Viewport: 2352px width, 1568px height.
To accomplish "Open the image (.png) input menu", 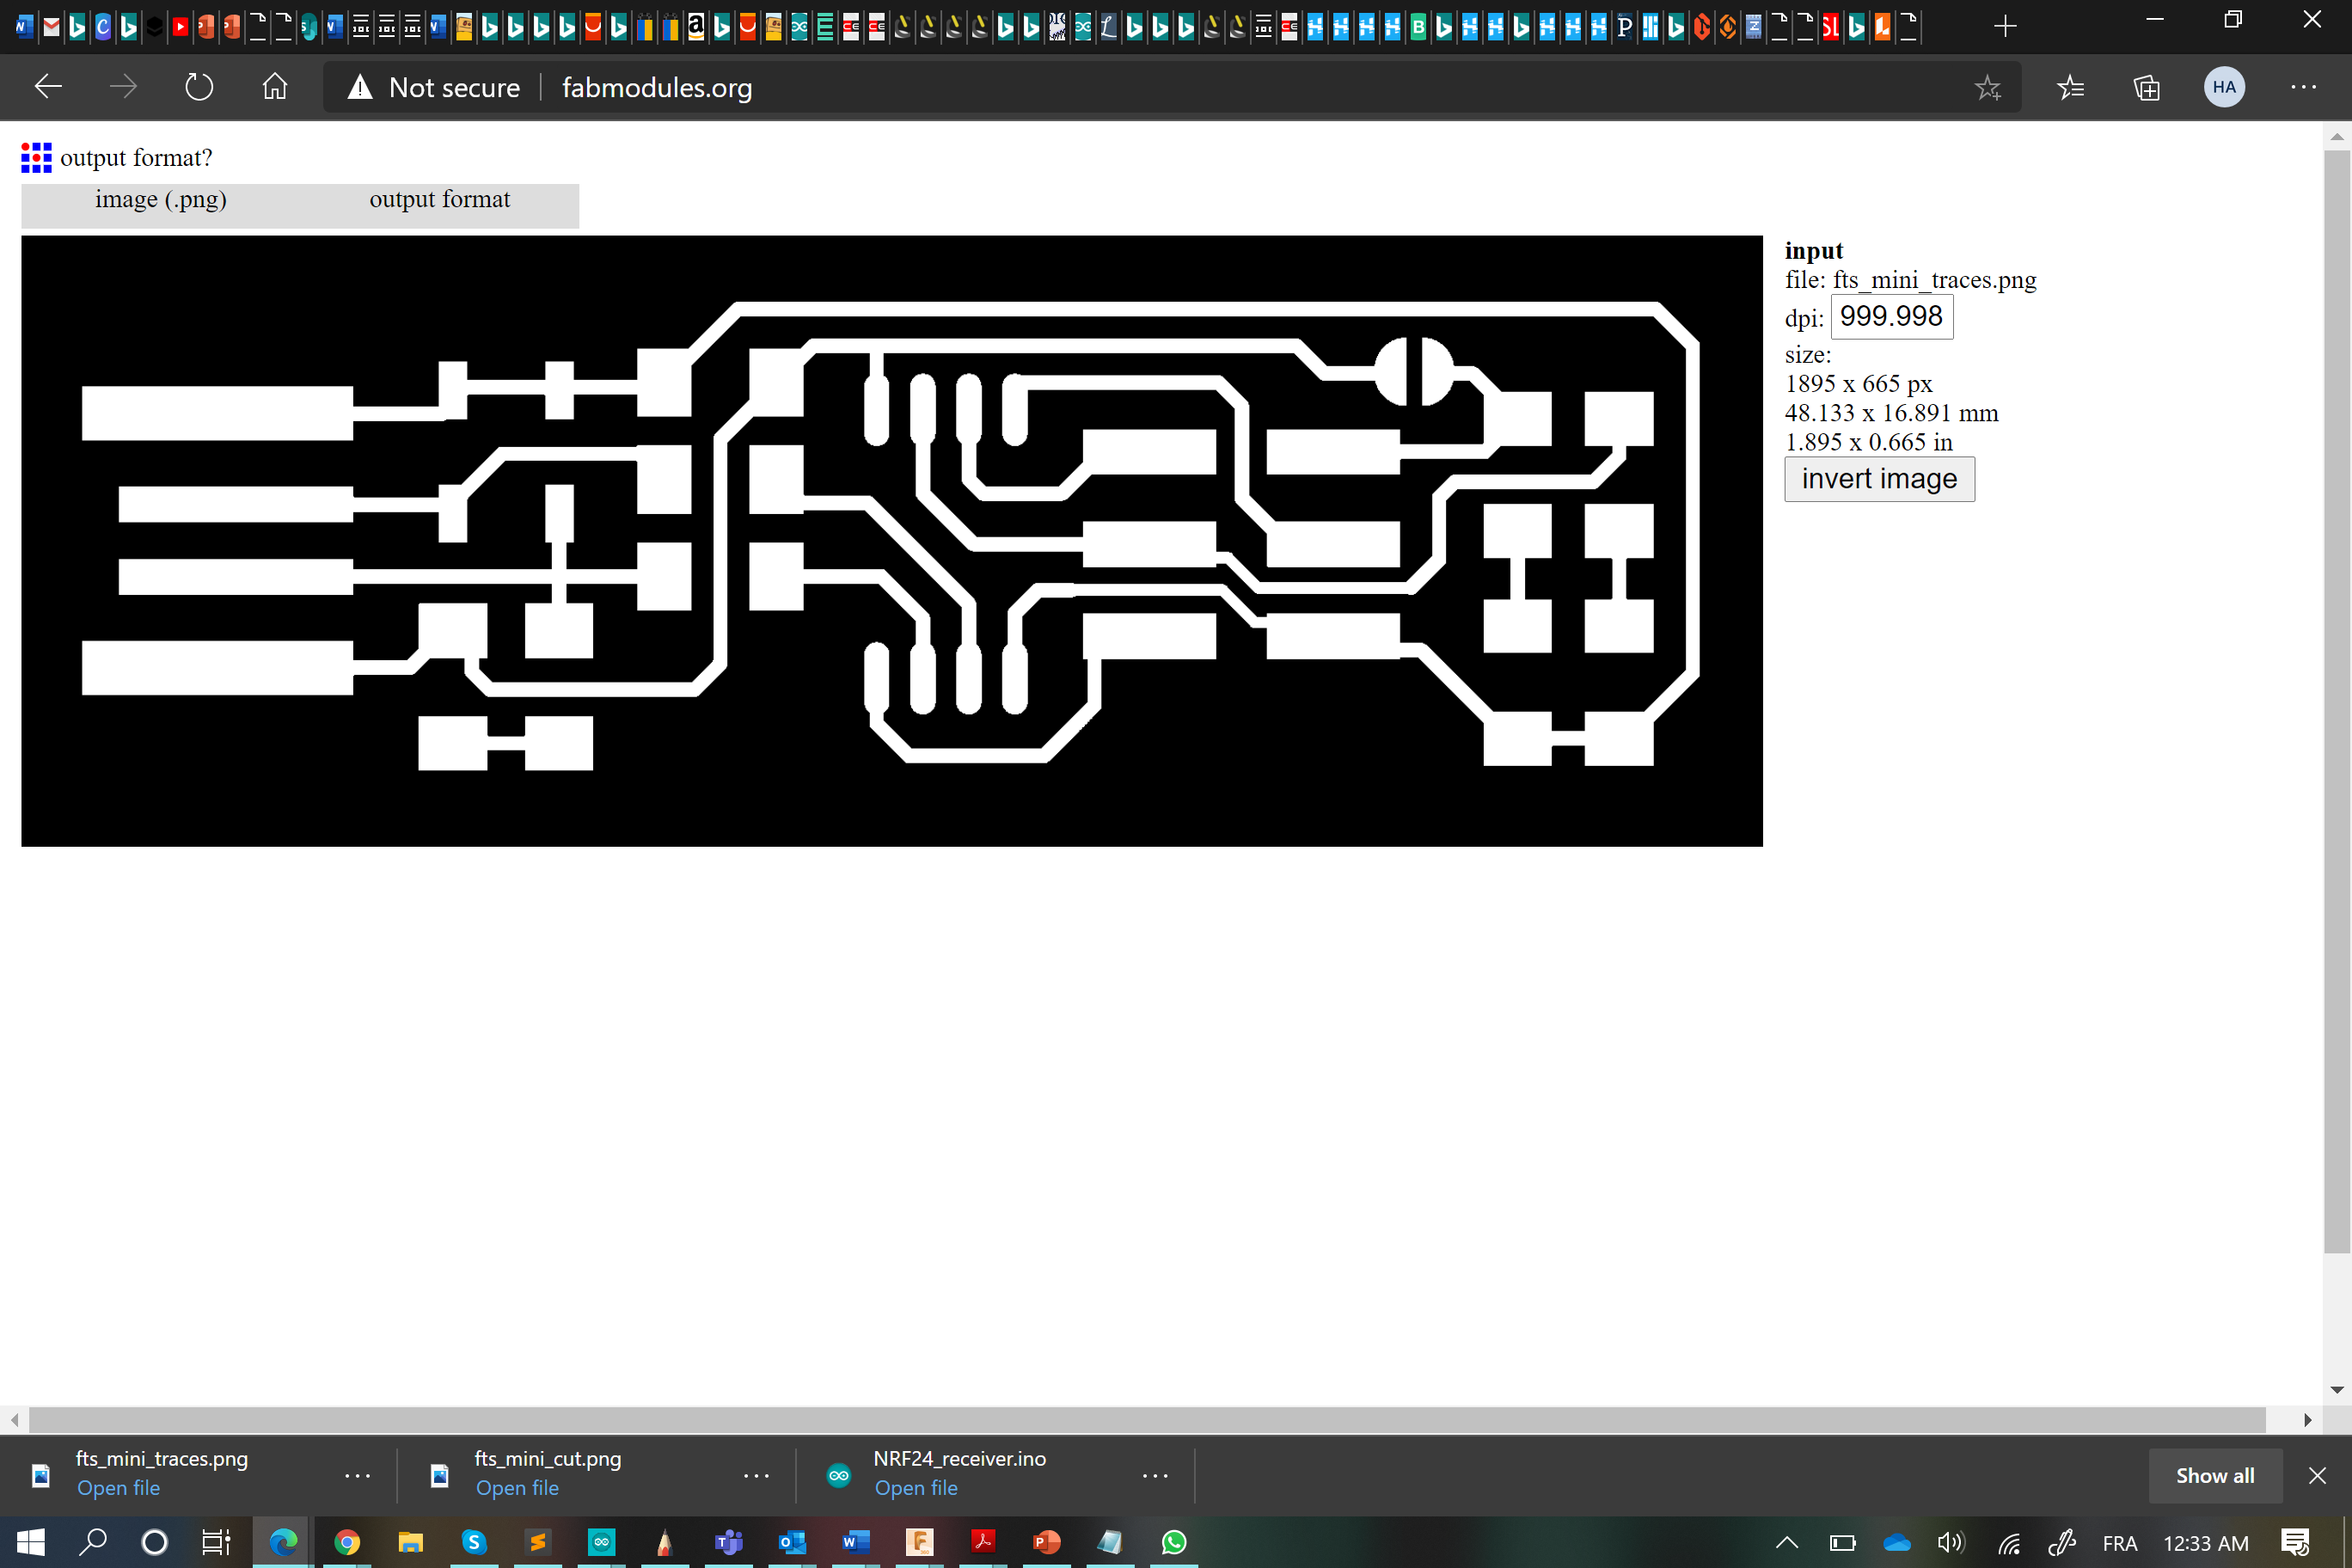I will click(161, 200).
